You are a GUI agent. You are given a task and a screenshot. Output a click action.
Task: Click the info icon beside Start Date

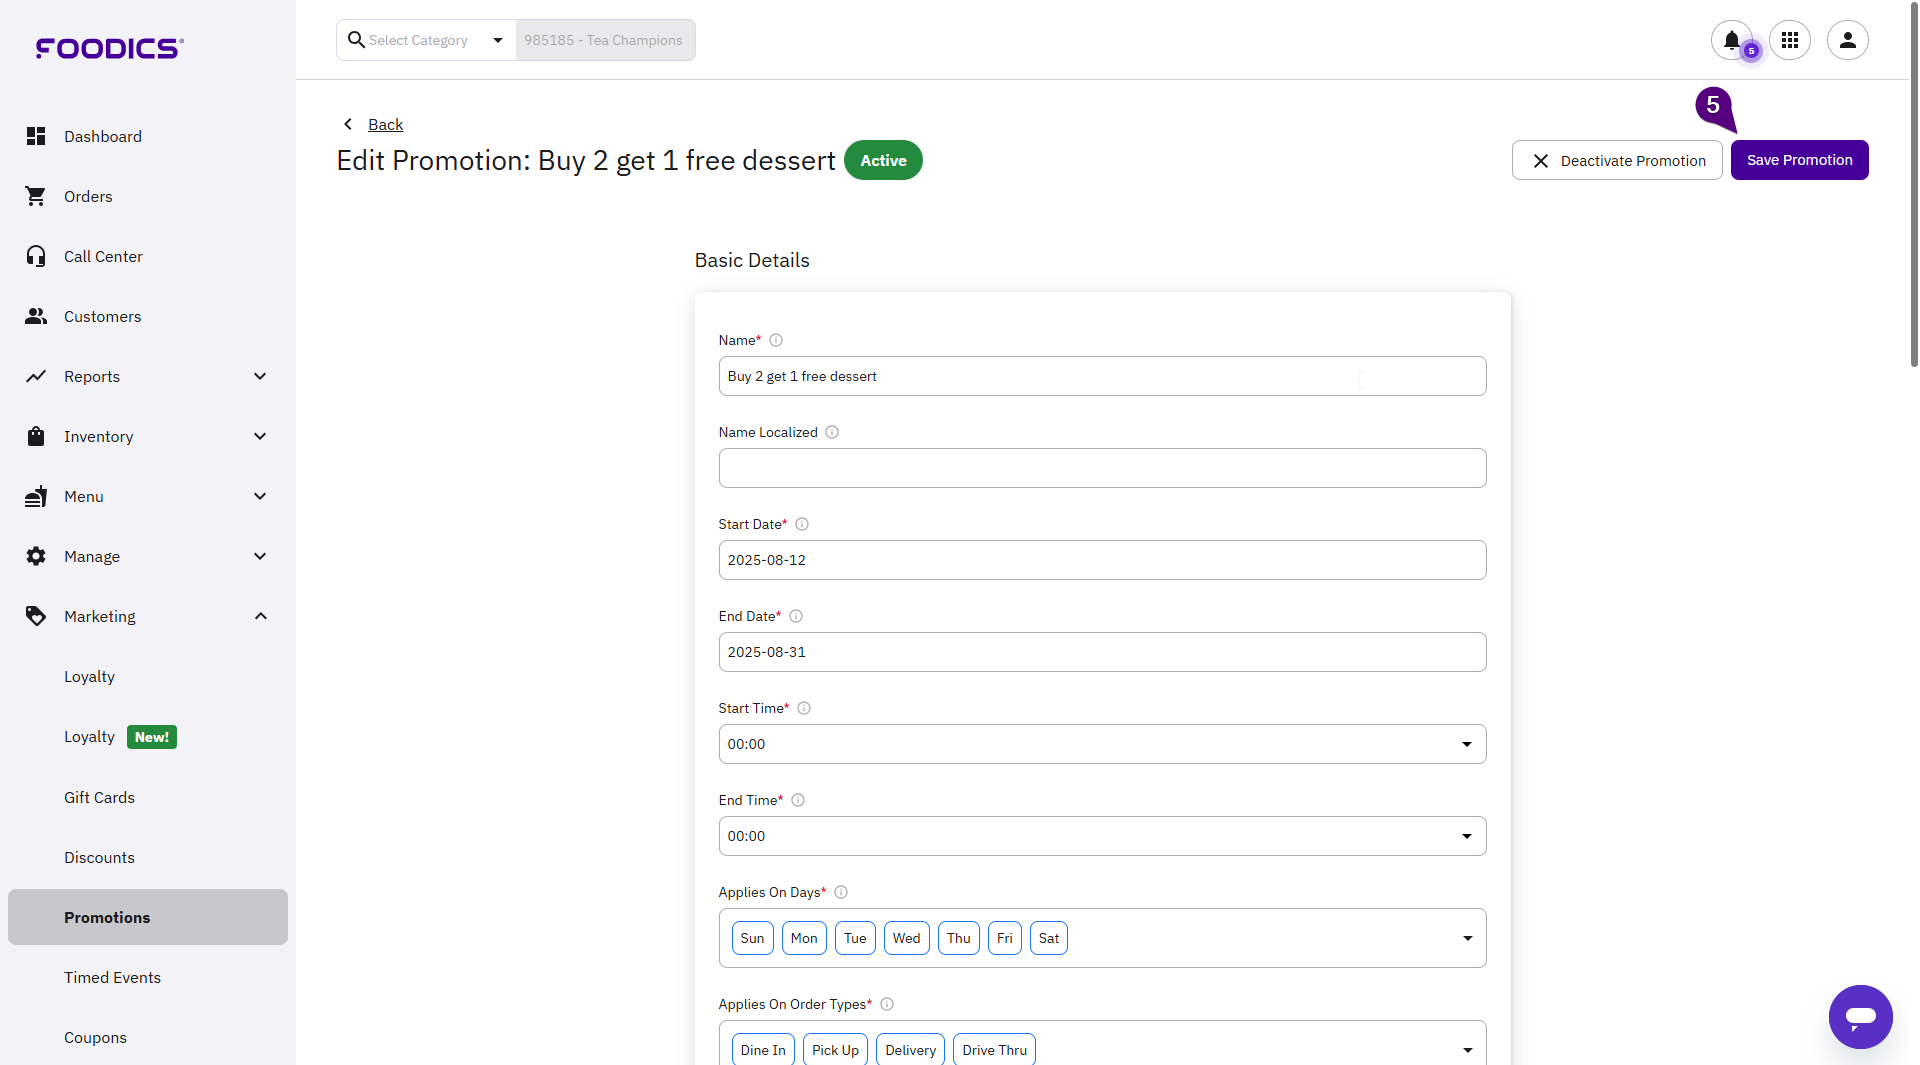pos(802,524)
